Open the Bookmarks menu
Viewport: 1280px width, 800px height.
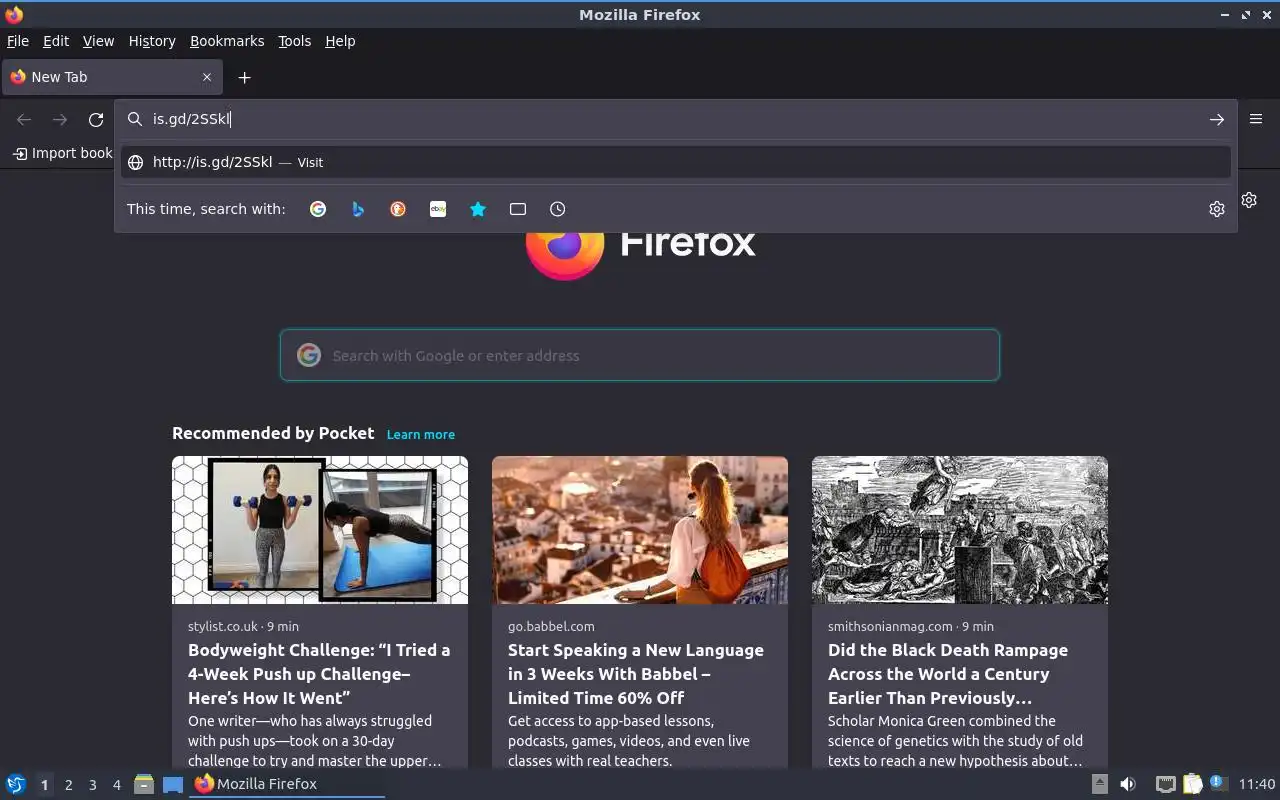coord(227,41)
